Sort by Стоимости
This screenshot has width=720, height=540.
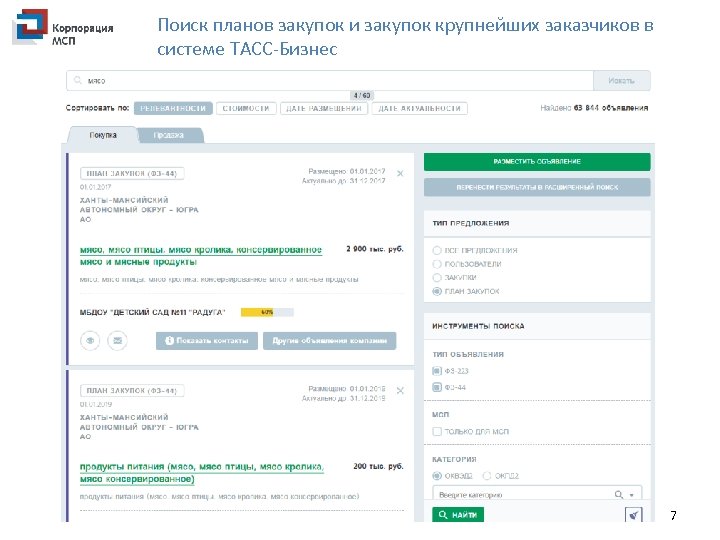(x=246, y=108)
